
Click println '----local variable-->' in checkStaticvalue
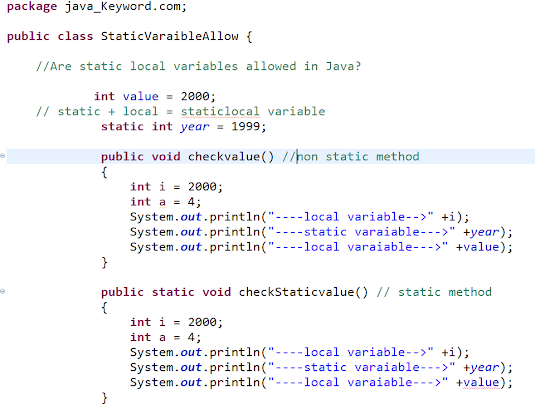tap(300, 352)
